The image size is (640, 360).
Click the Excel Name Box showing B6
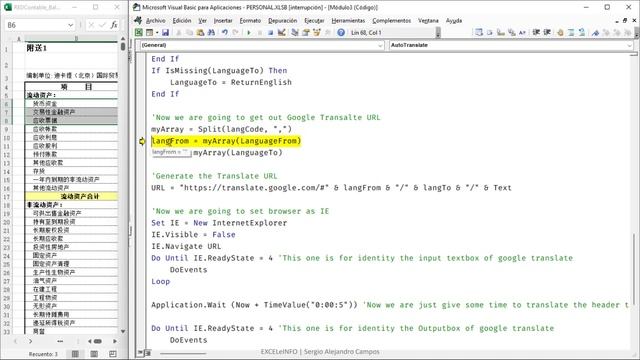pyautogui.click(x=36, y=25)
